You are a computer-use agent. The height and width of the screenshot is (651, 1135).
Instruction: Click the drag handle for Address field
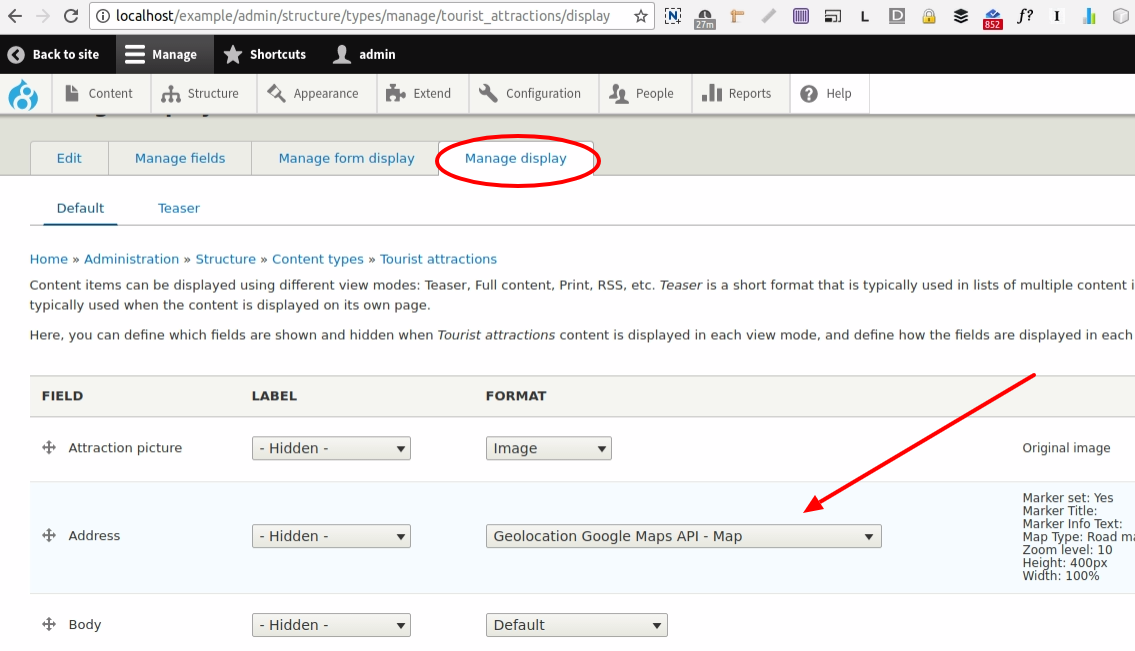(48, 536)
